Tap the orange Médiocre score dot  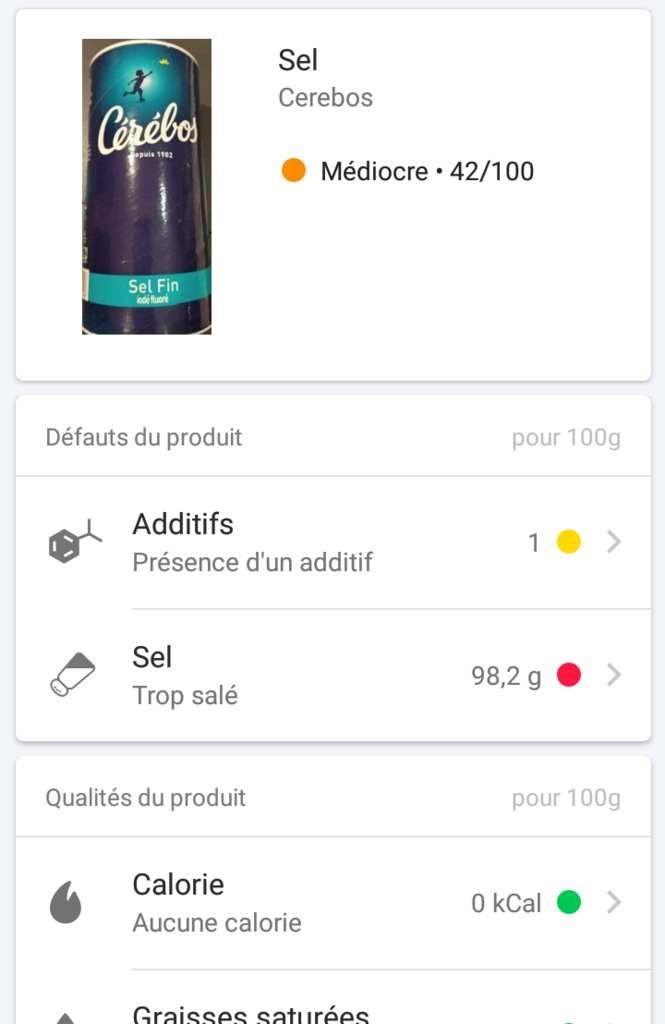point(293,170)
